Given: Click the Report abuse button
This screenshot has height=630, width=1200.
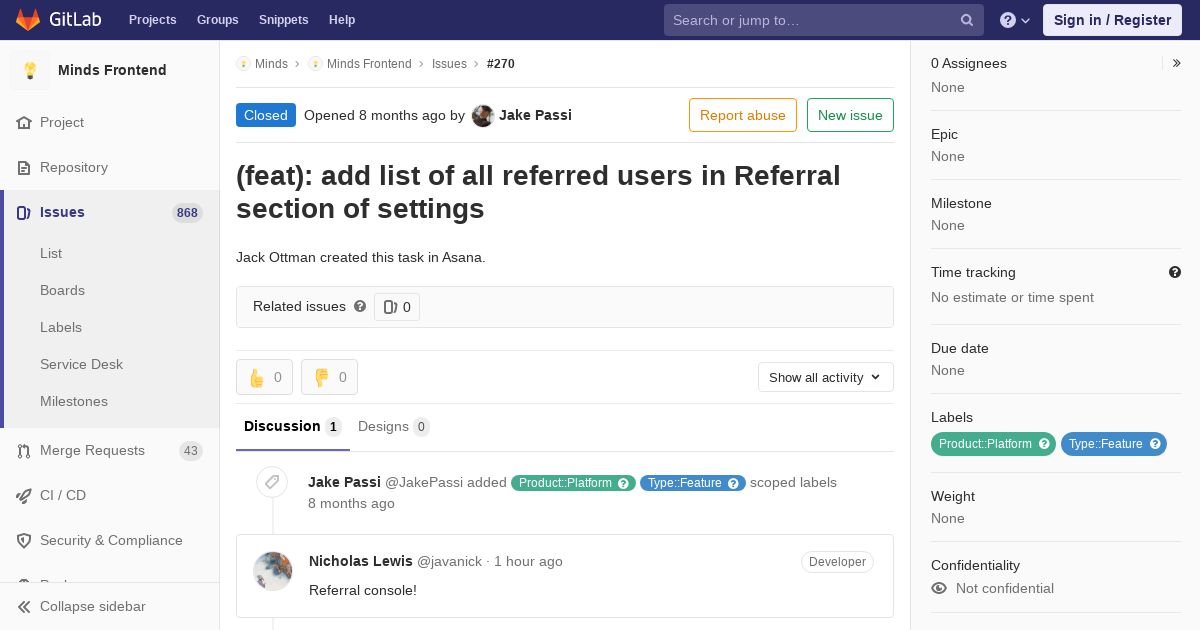Looking at the screenshot, I should coord(743,115).
